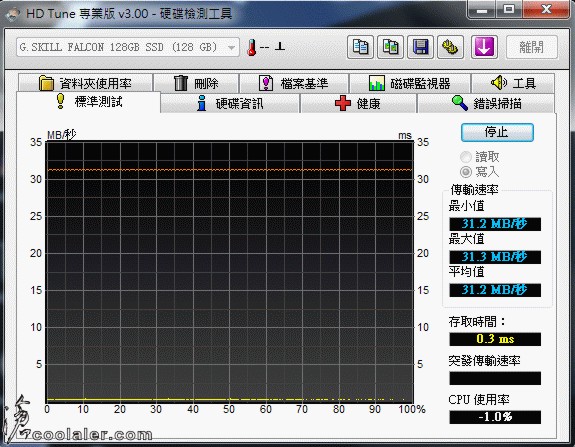Click the blue info icon on 硬碟資訊 tab

pos(201,103)
